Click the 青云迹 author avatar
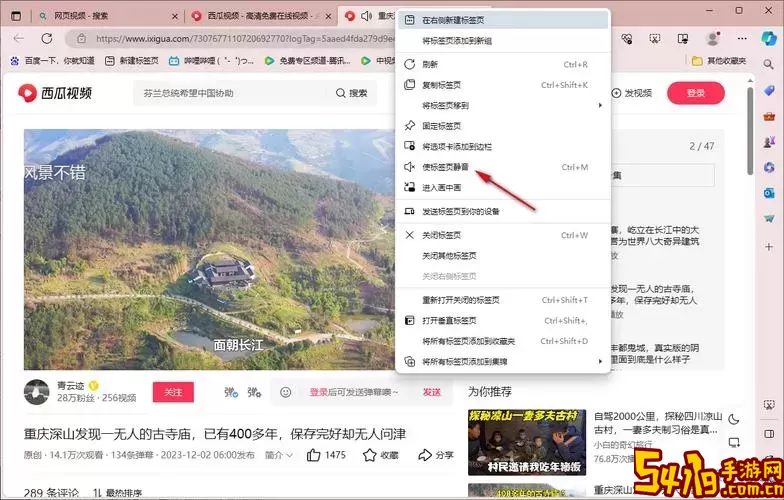 point(36,392)
